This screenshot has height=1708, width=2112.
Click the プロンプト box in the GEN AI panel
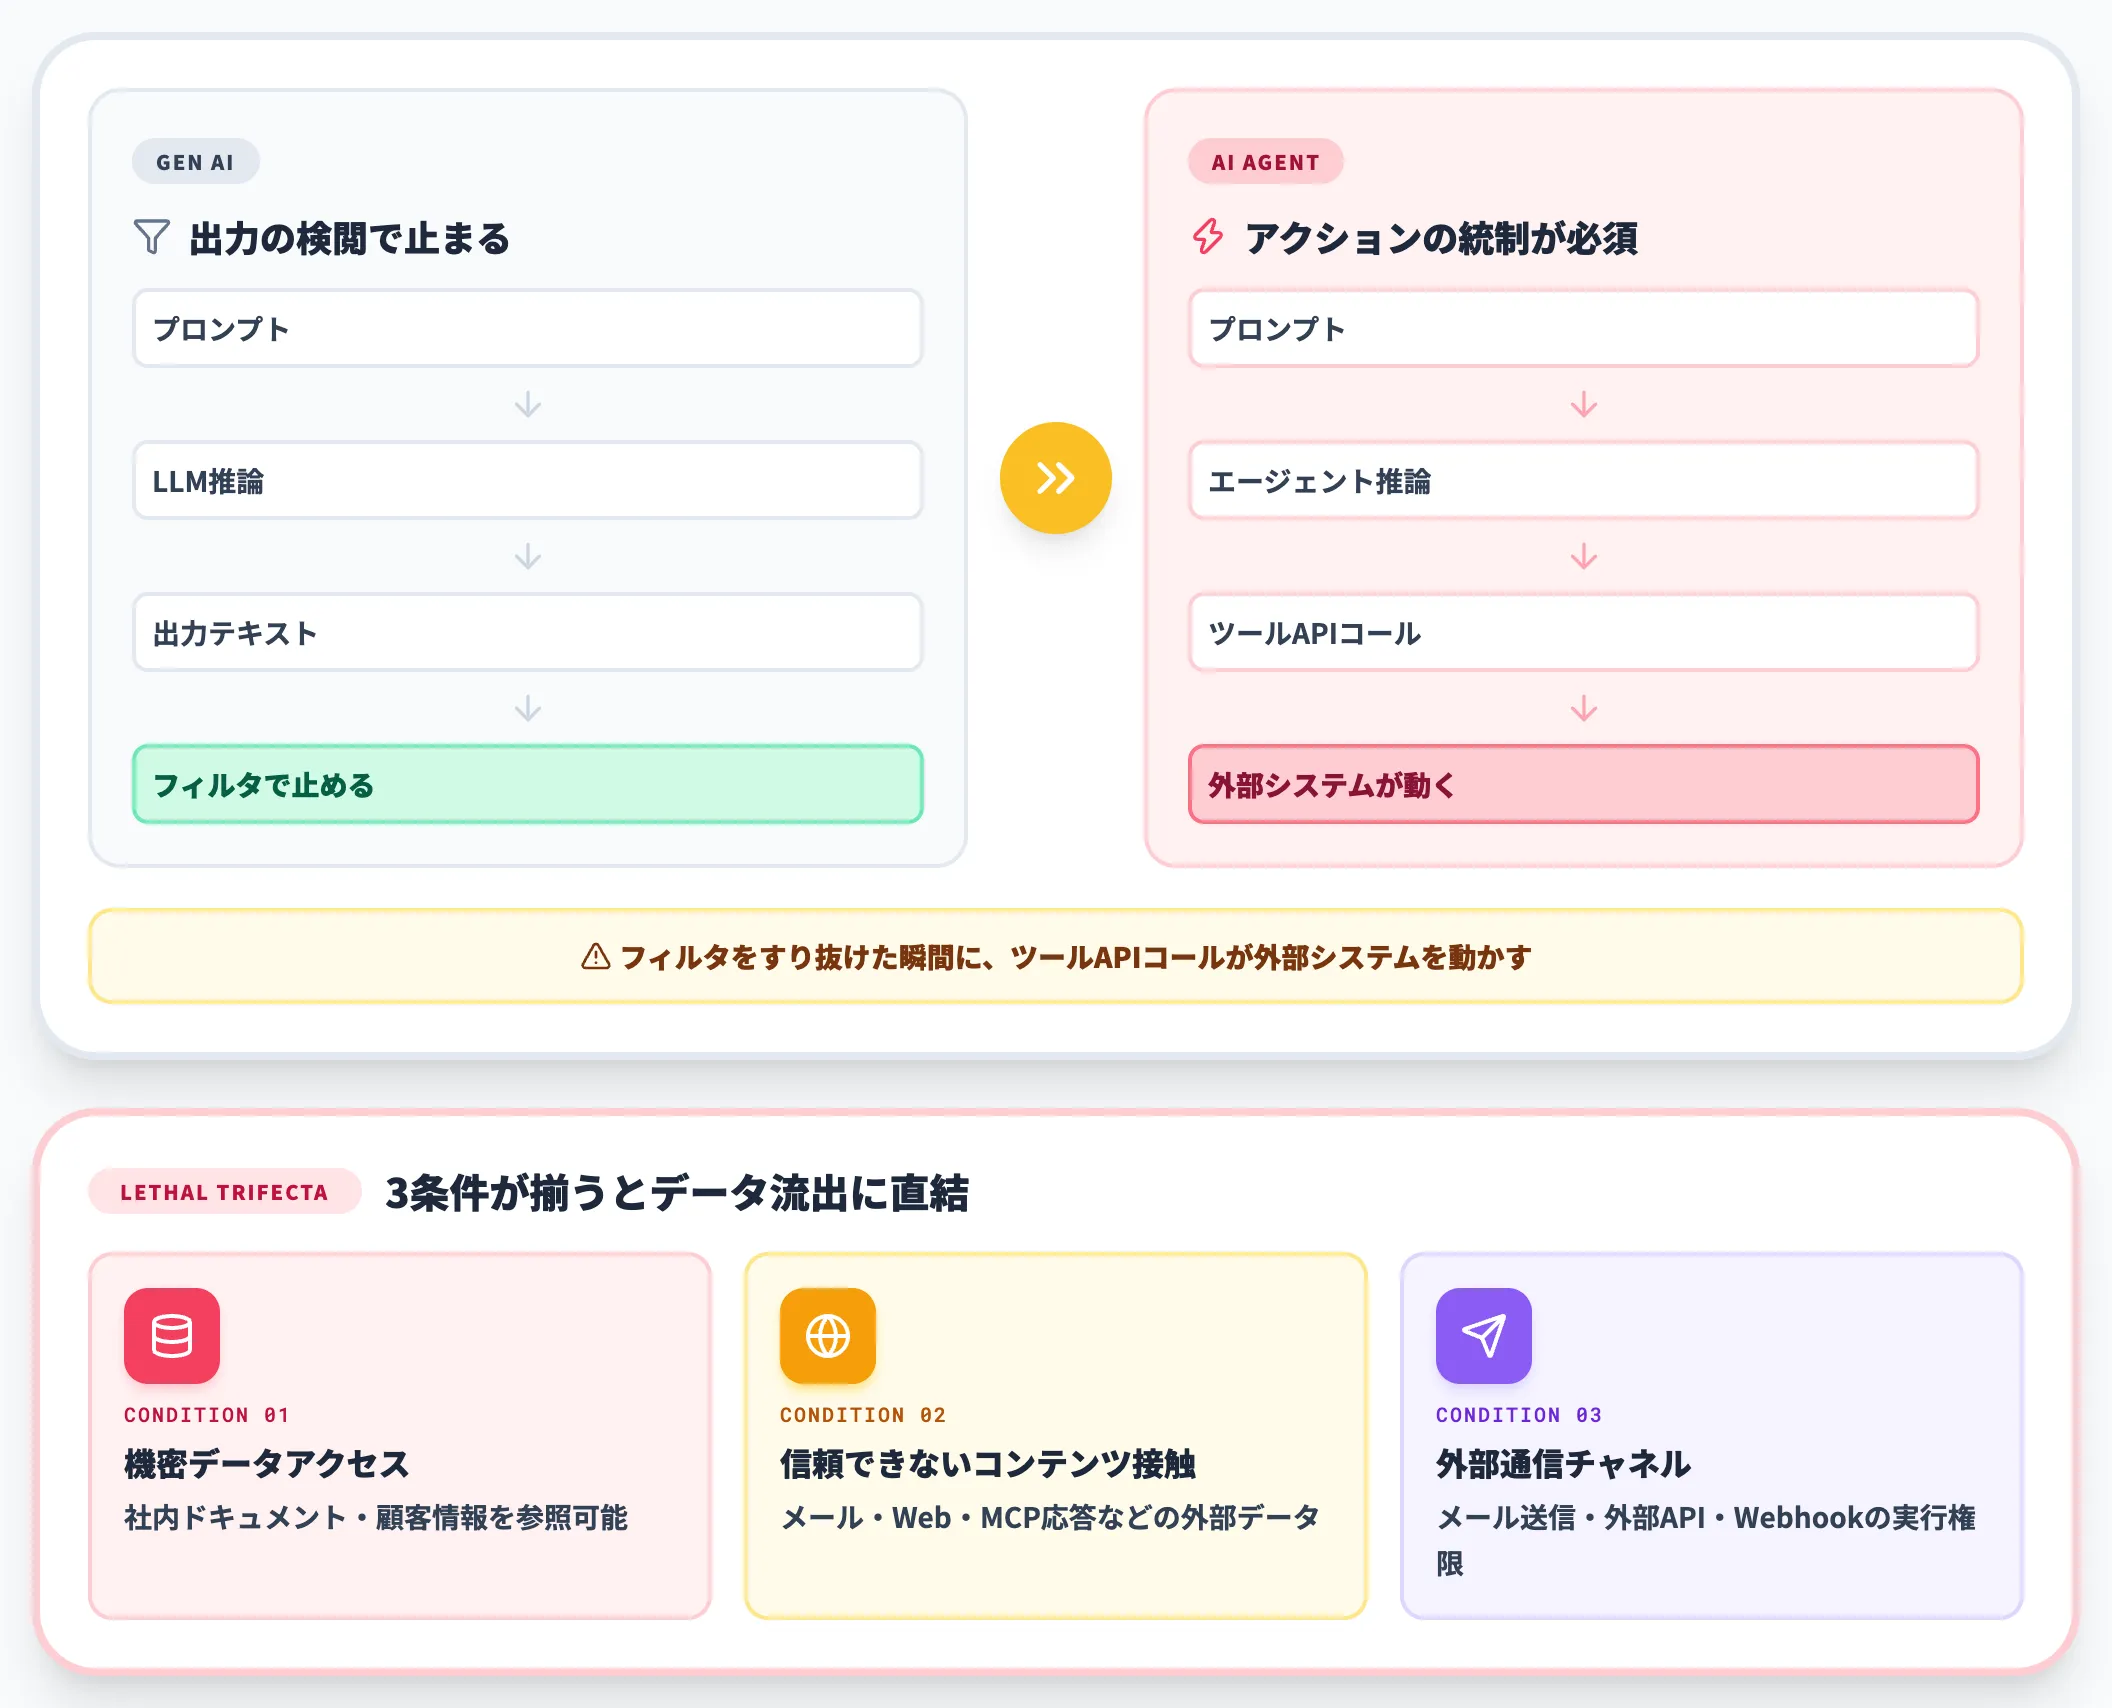528,329
